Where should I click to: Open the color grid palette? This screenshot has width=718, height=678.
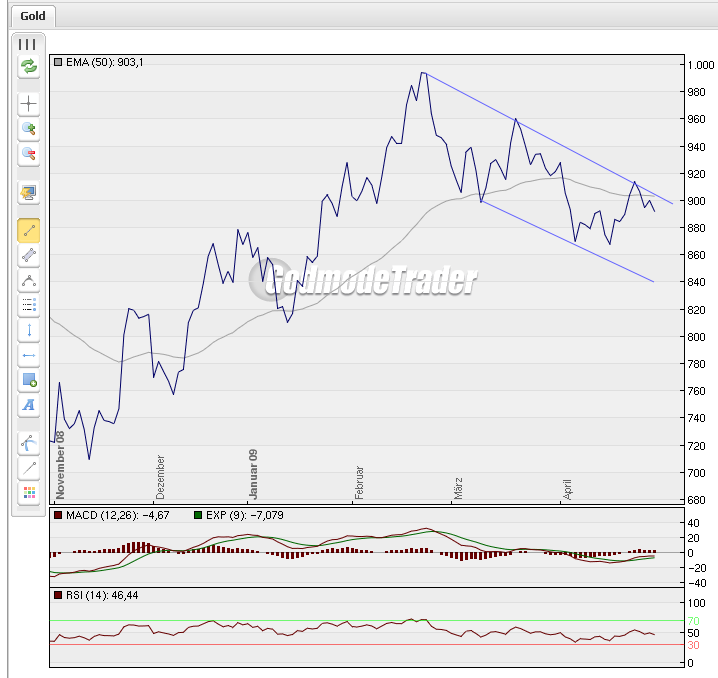pyautogui.click(x=28, y=492)
